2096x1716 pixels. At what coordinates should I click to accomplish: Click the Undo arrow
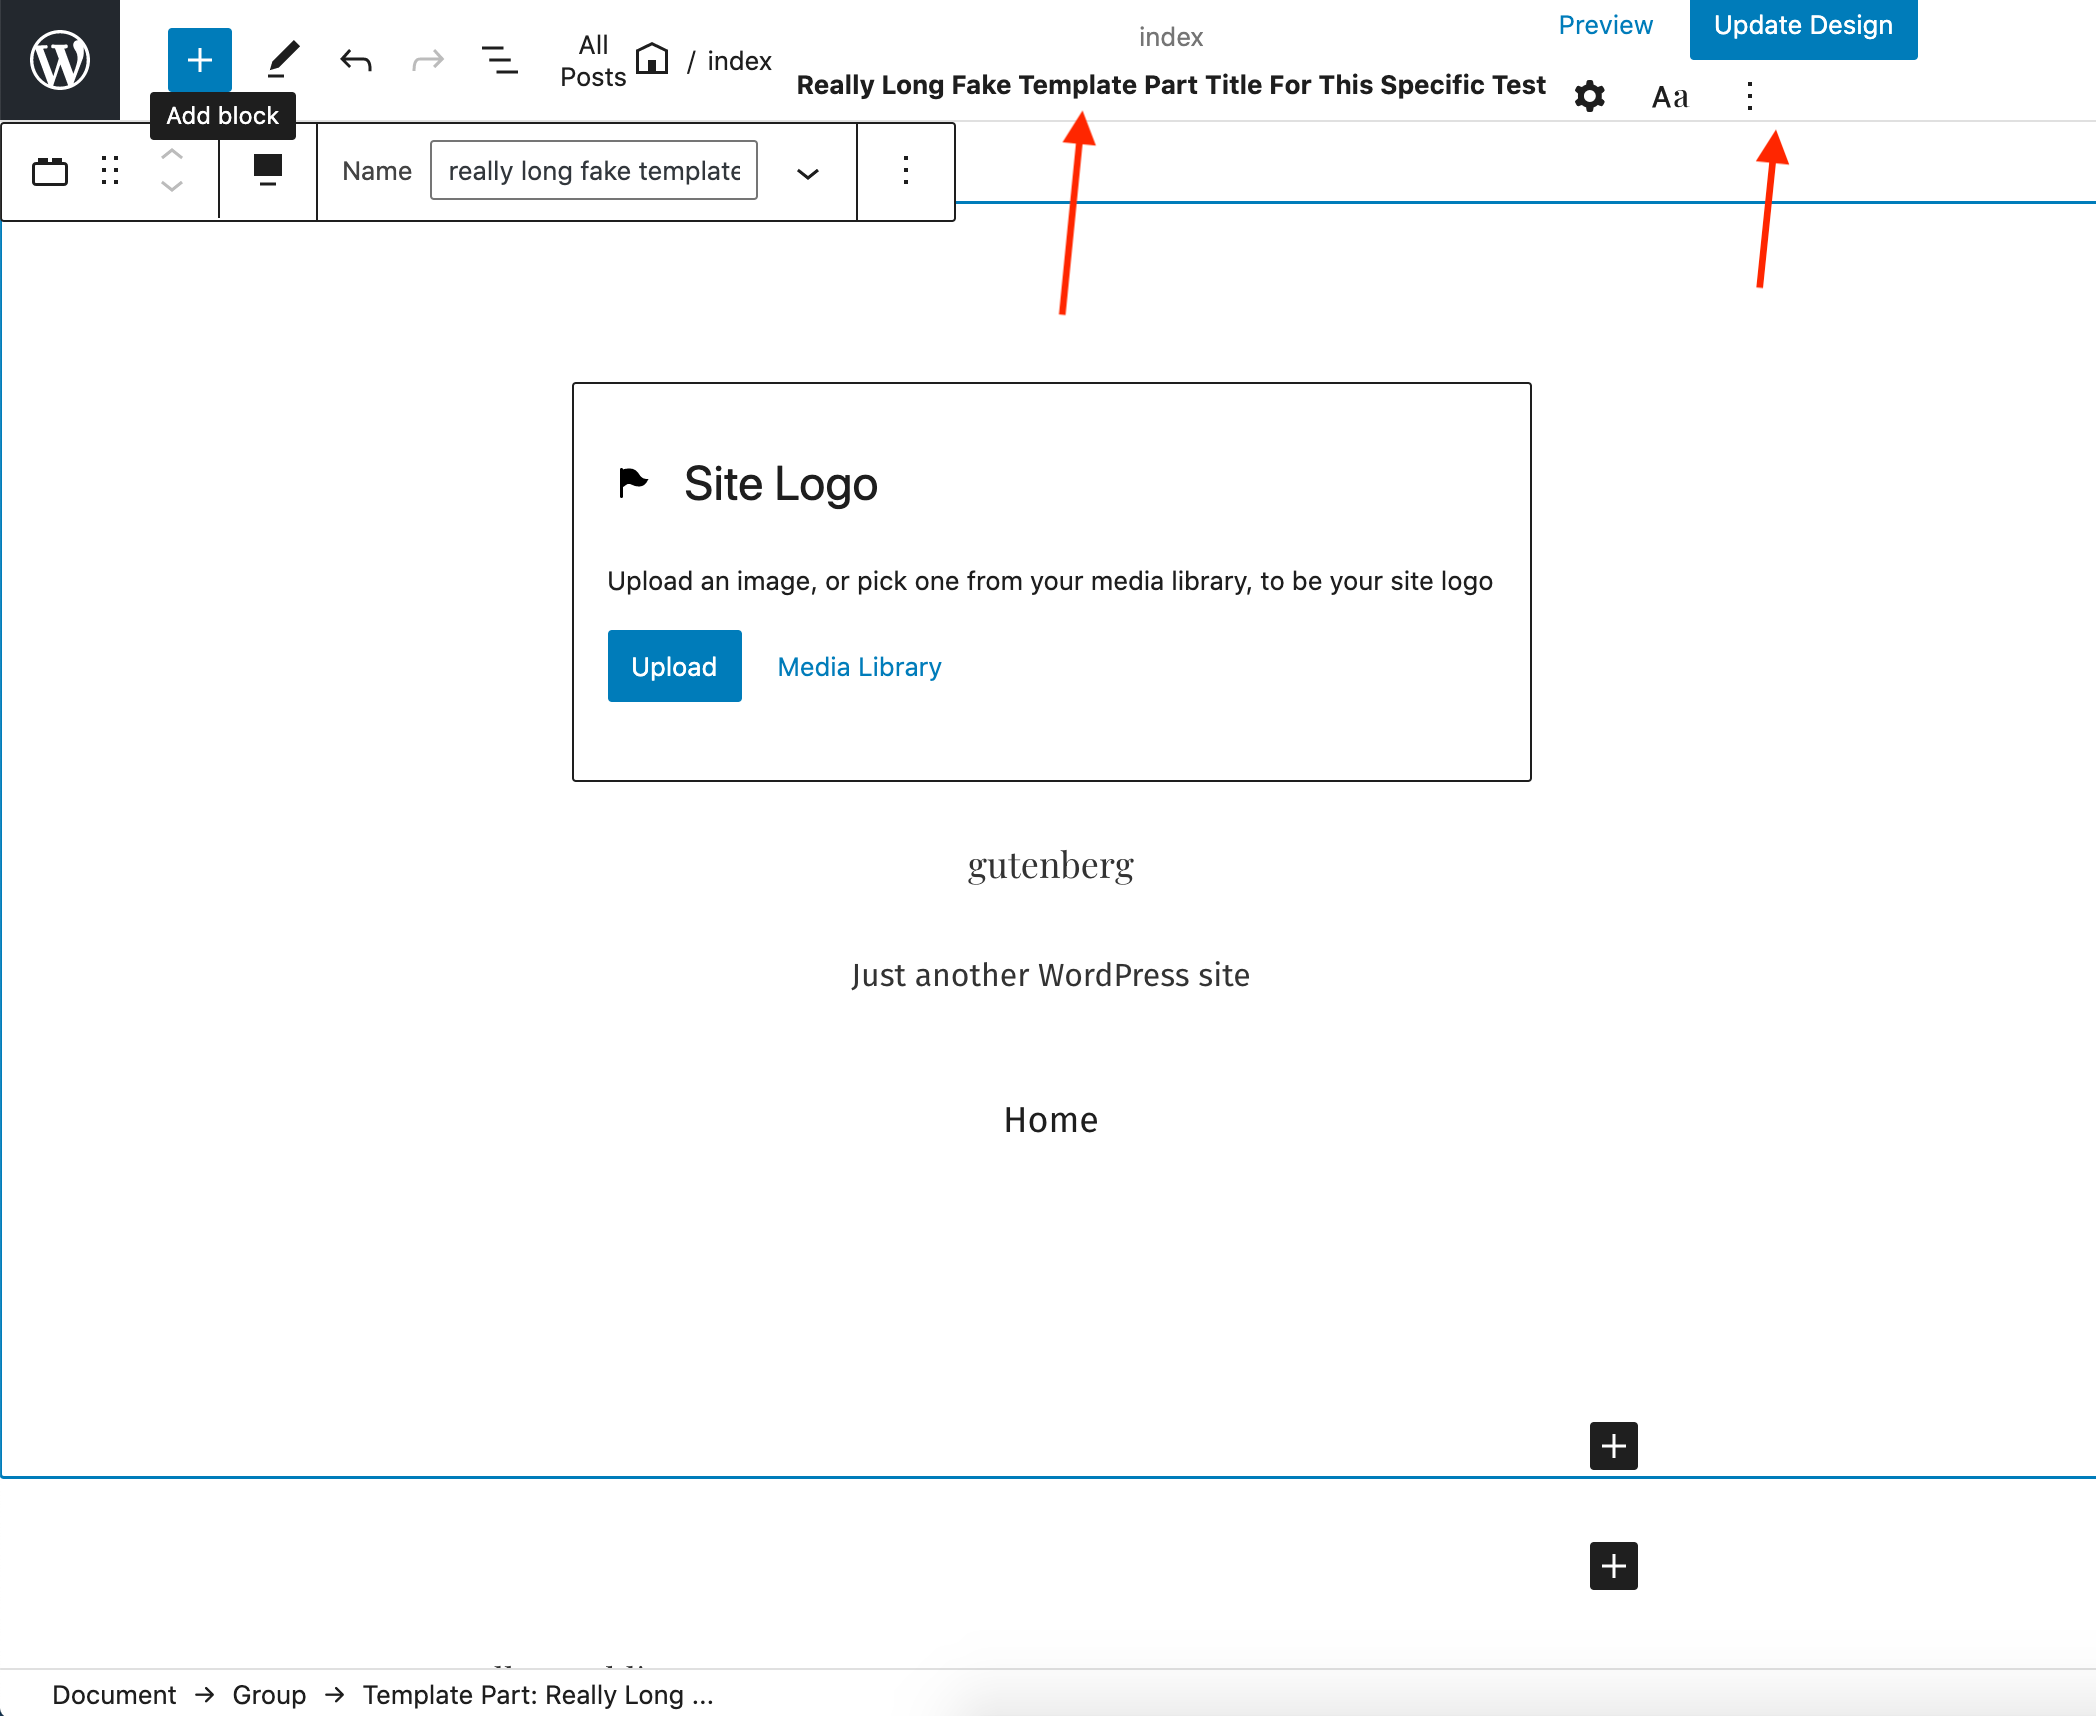(356, 60)
